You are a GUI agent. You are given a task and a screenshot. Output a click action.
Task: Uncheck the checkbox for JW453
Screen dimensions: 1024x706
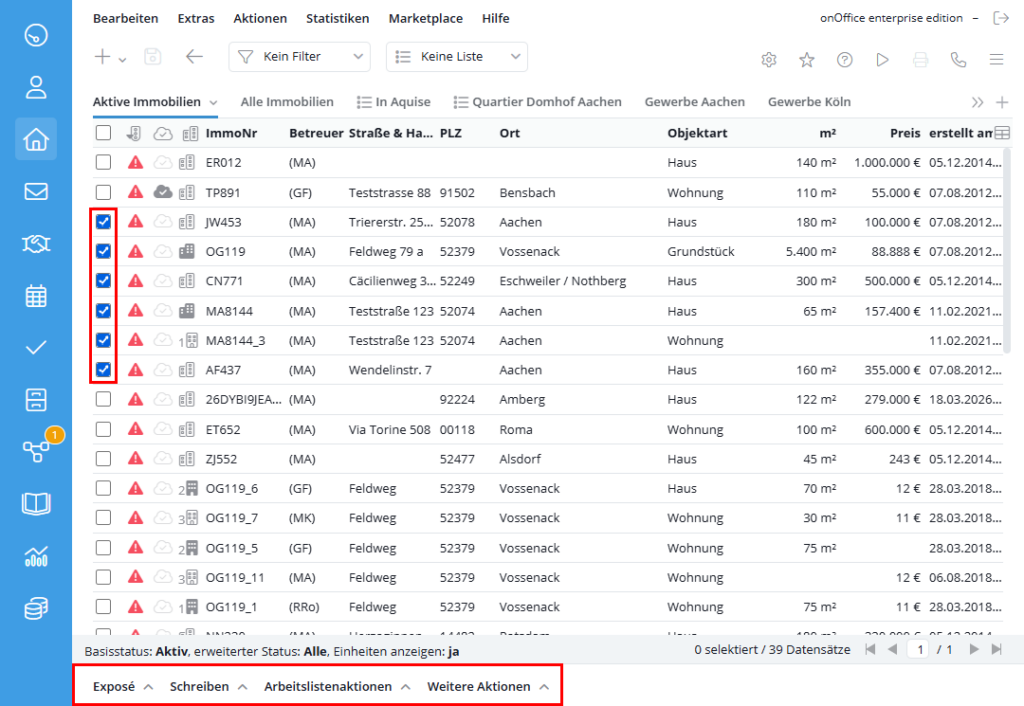103,221
